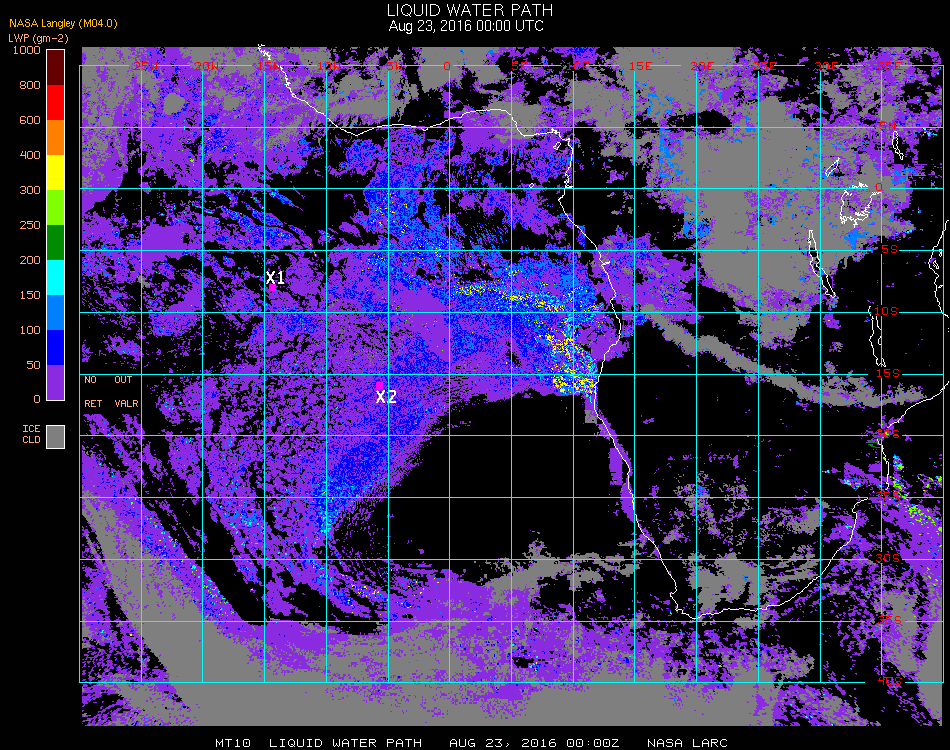Screen dimensions: 950x750
Task: Click the dark green 200-250 legend swatch
Action: click(56, 242)
